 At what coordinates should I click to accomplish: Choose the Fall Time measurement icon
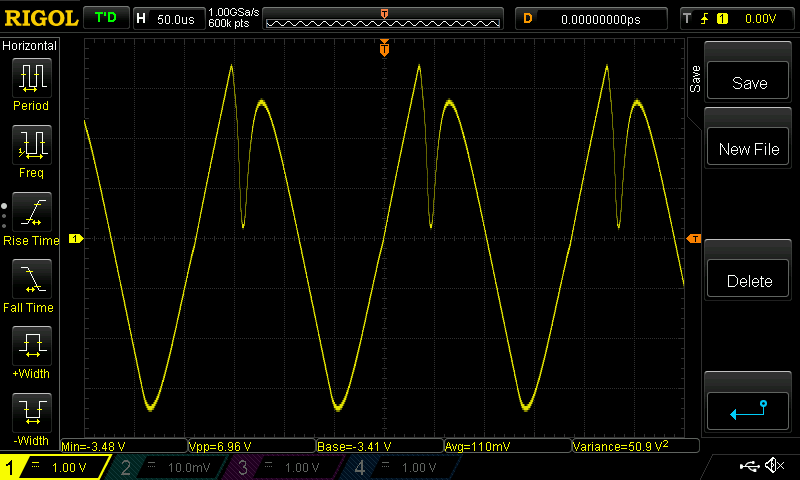point(31,279)
